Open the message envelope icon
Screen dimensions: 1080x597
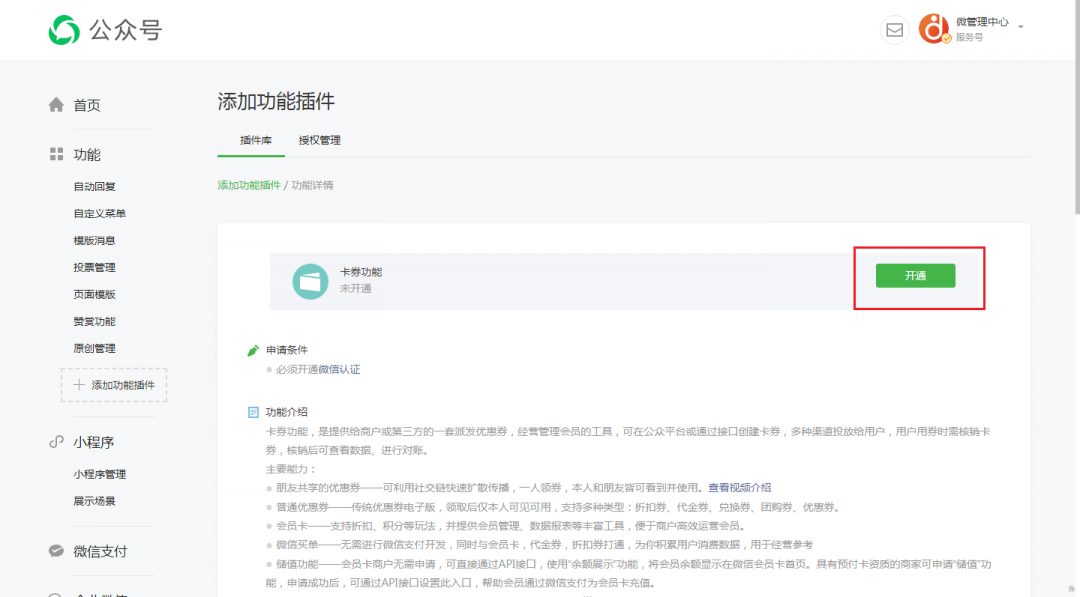pyautogui.click(x=894, y=29)
